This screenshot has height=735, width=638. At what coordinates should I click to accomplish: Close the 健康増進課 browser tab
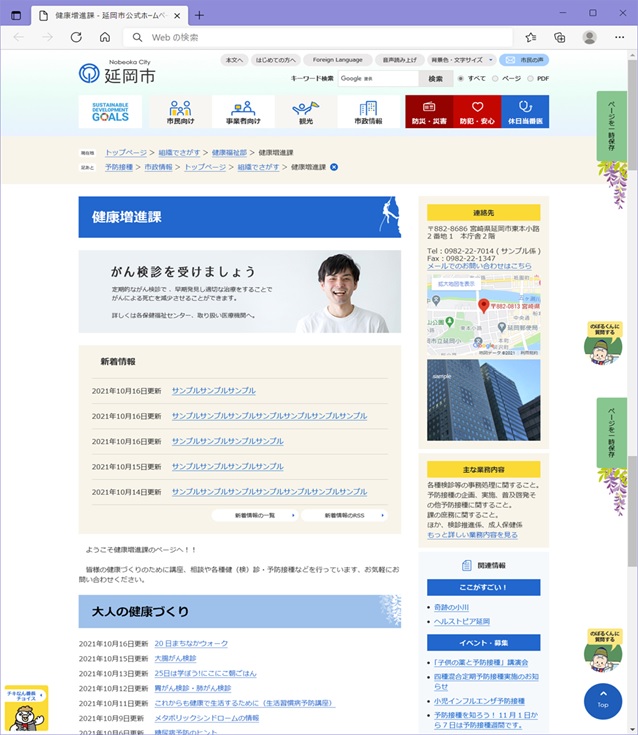(x=177, y=15)
